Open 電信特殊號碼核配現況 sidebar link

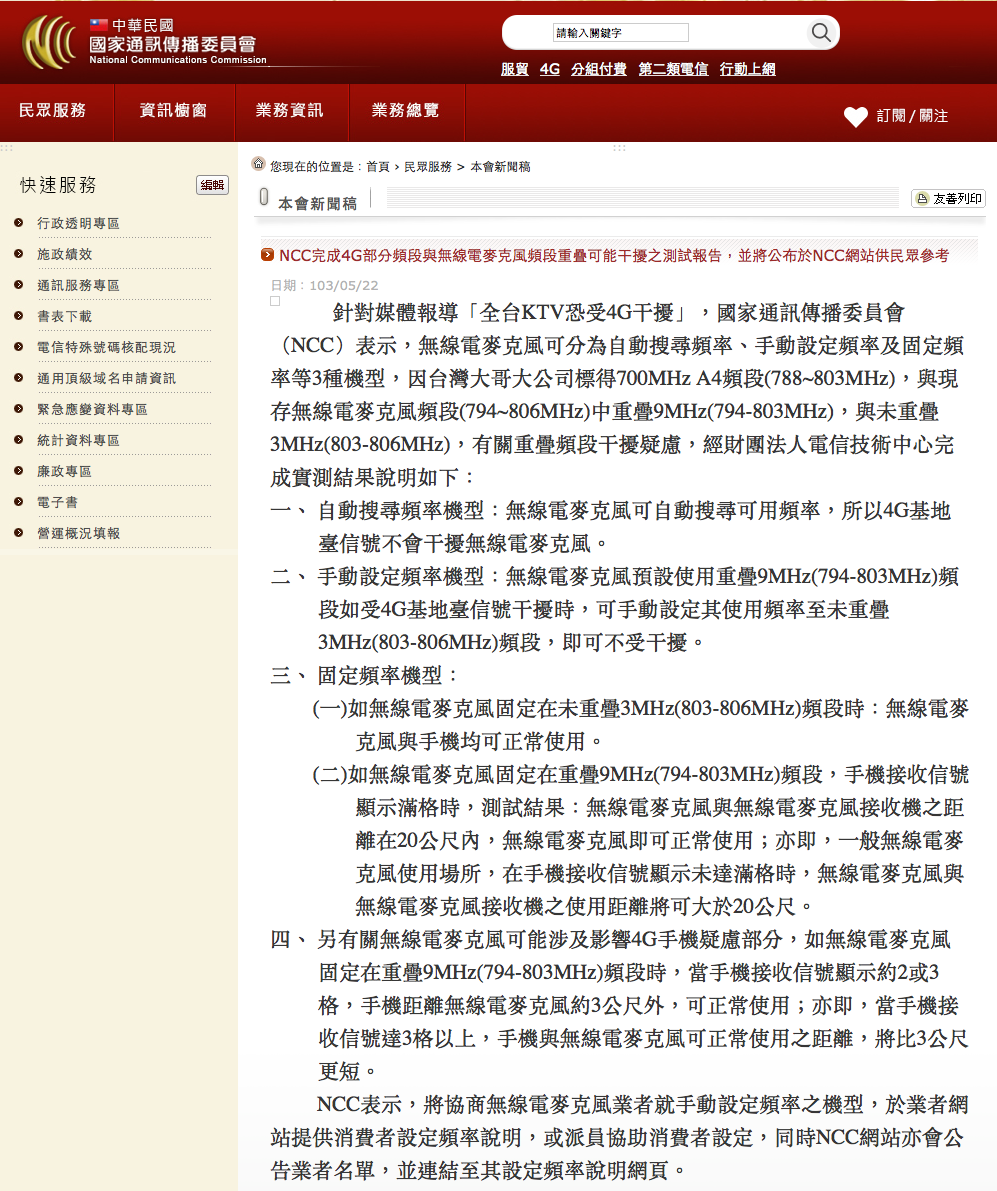[106, 348]
